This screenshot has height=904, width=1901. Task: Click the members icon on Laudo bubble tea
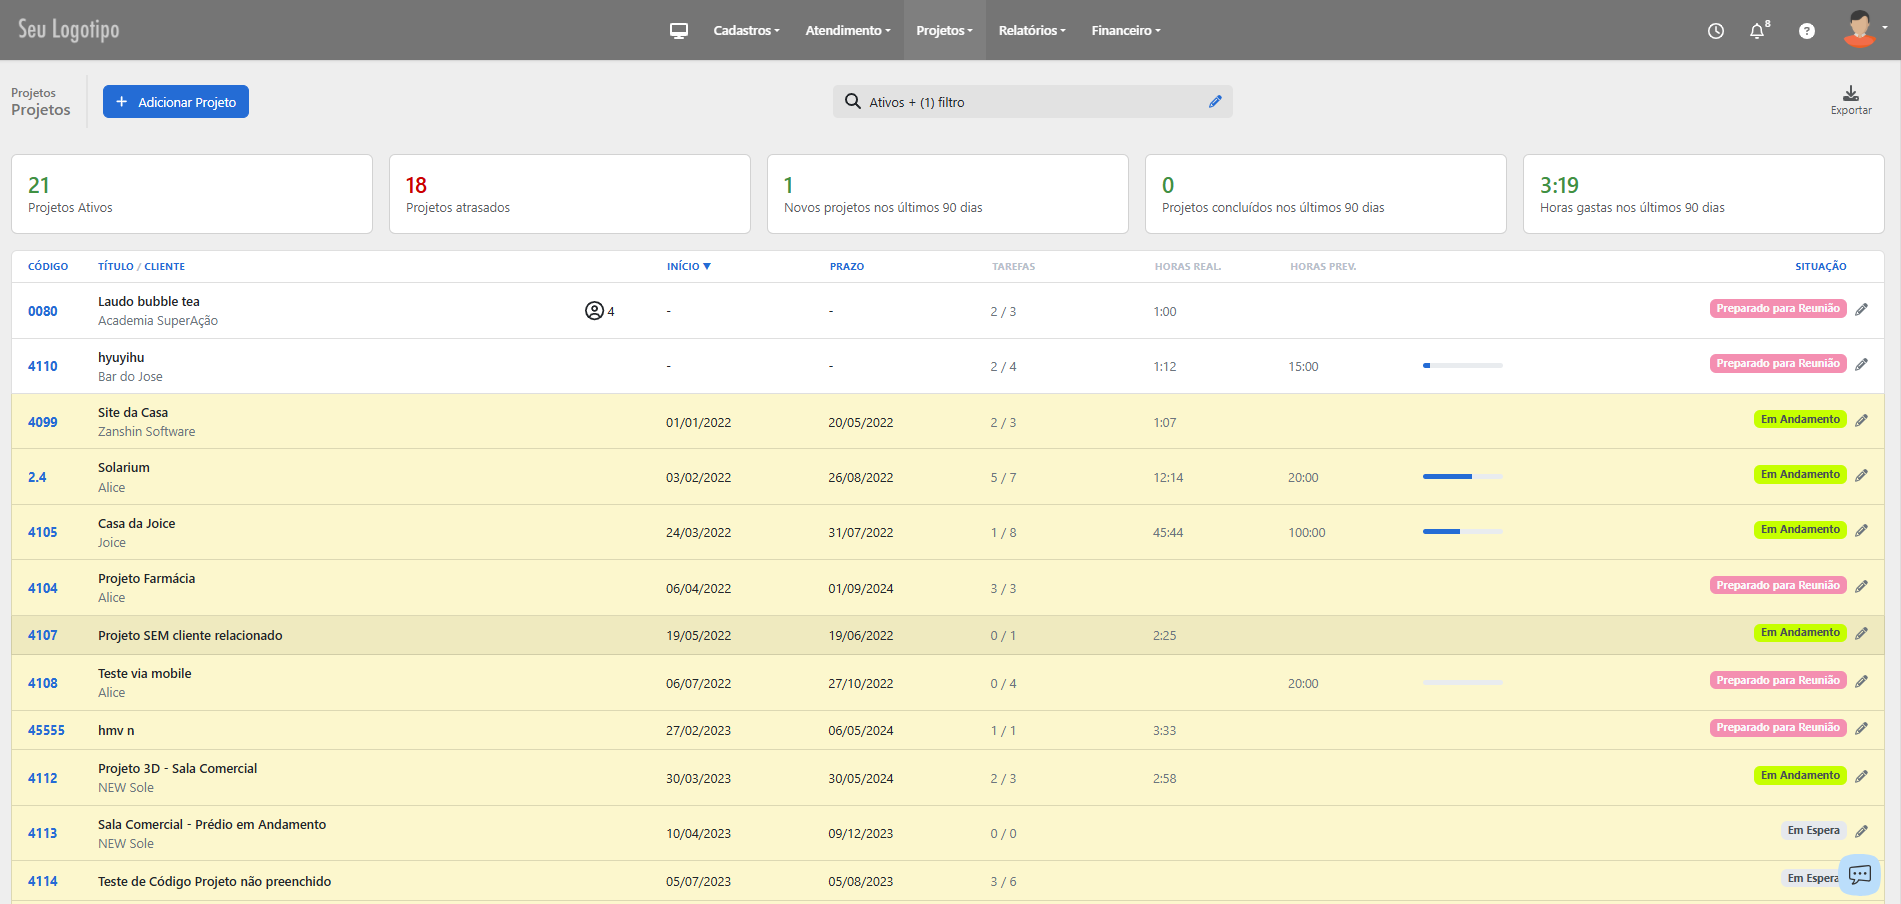[595, 311]
